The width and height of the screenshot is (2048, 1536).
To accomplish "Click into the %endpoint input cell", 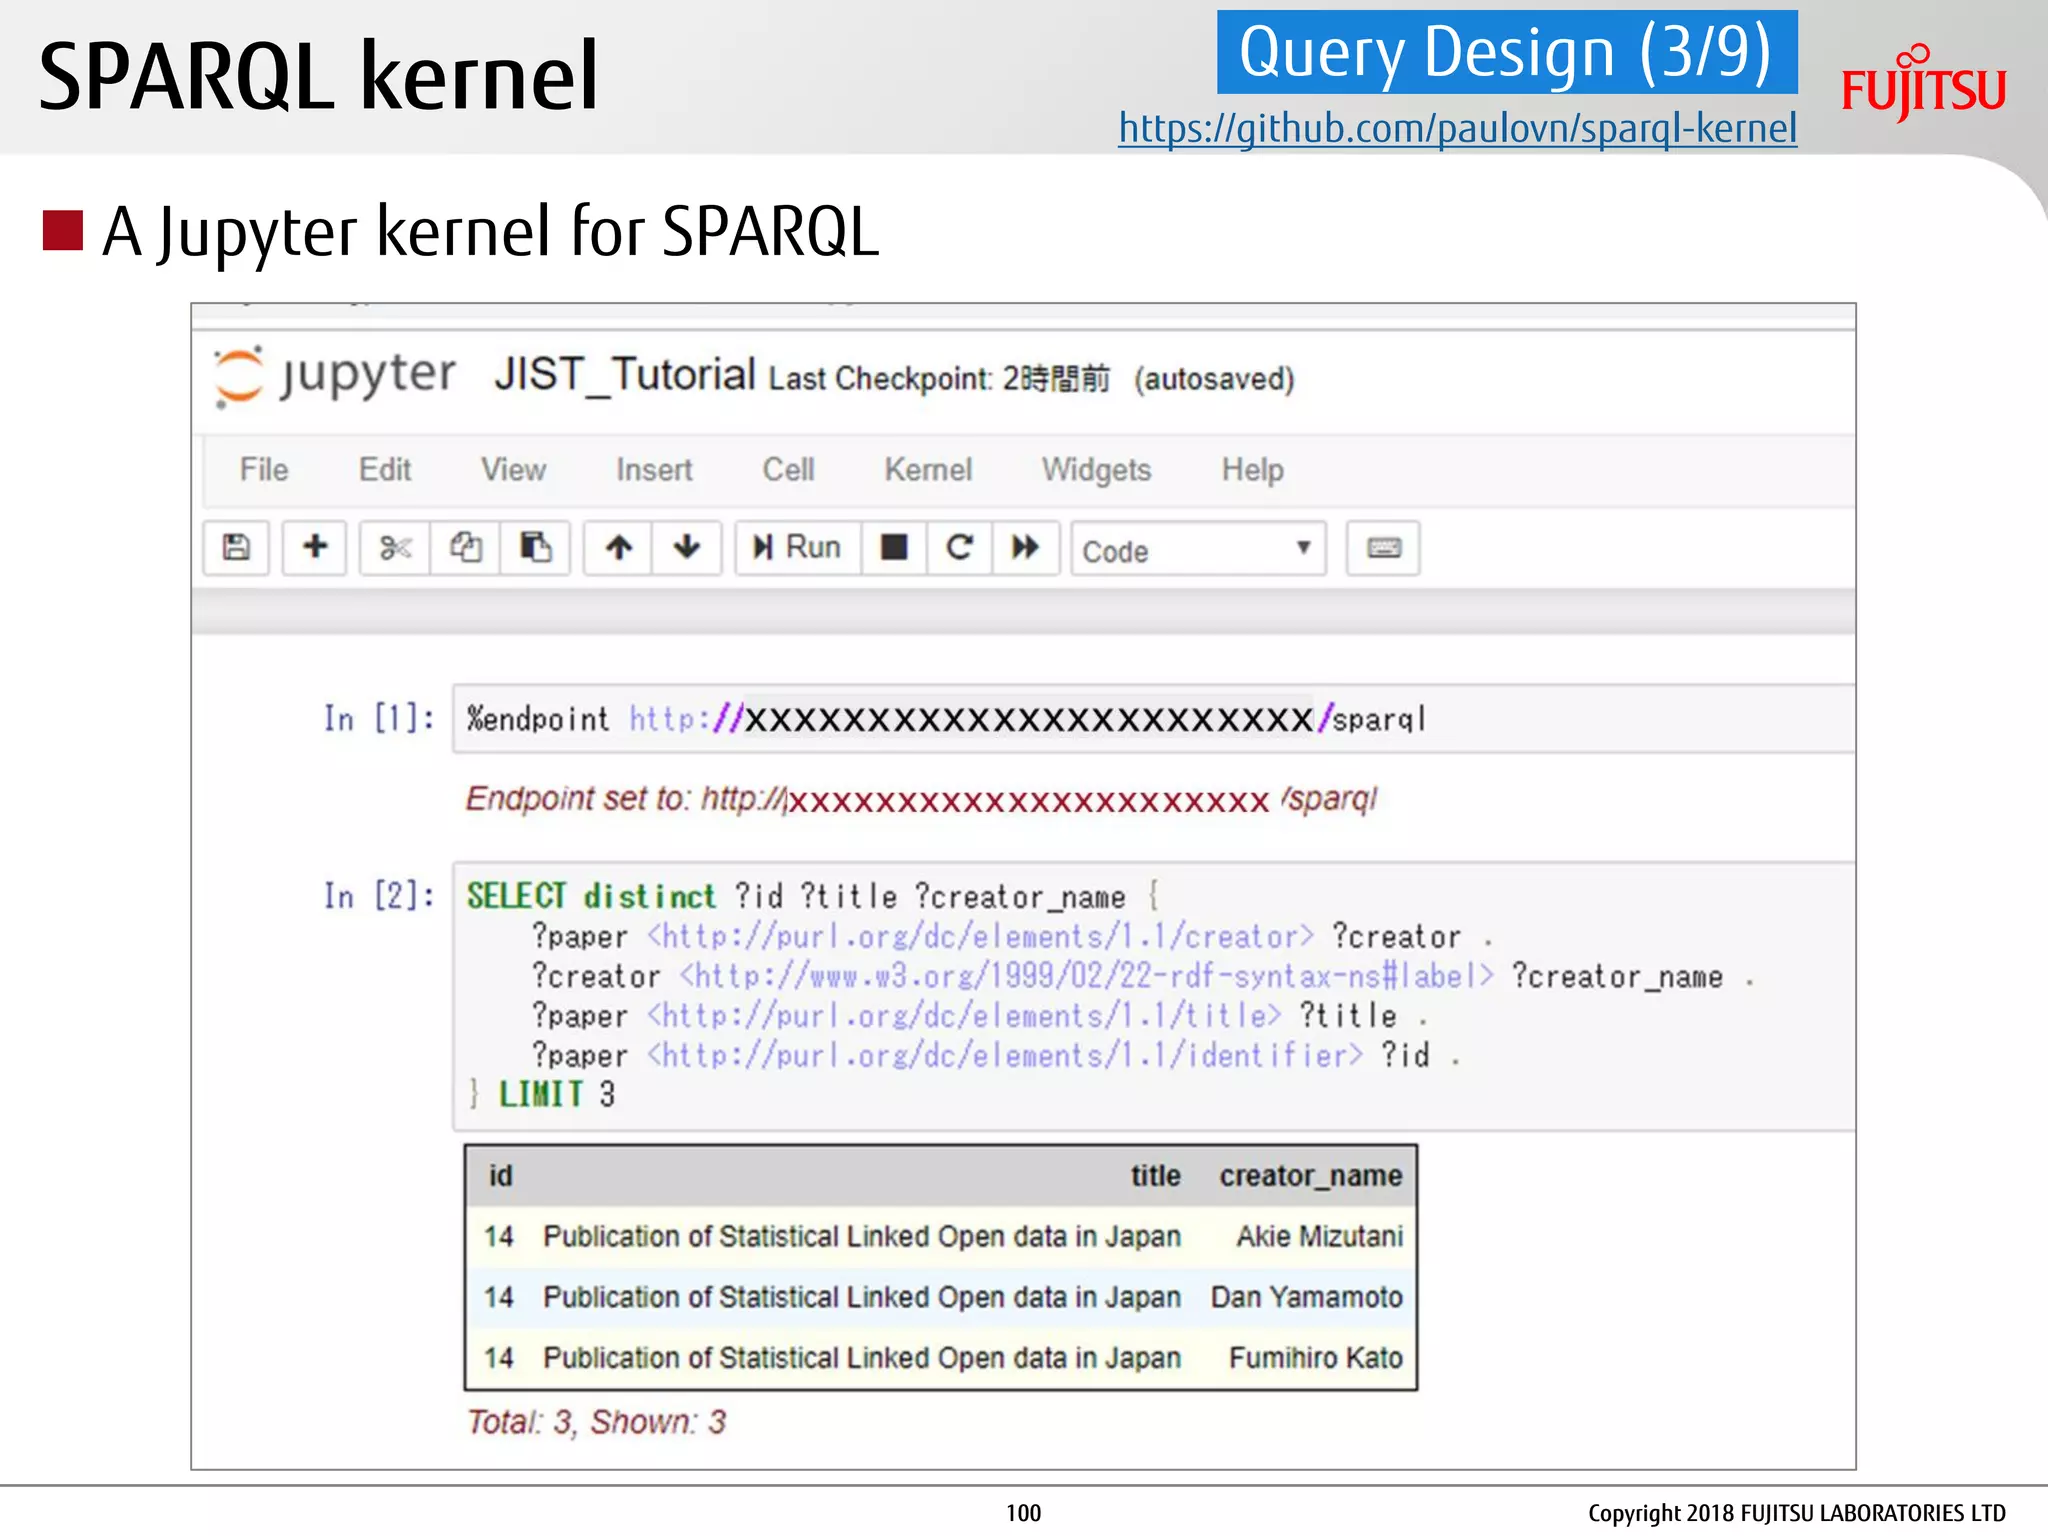I will [1153, 718].
